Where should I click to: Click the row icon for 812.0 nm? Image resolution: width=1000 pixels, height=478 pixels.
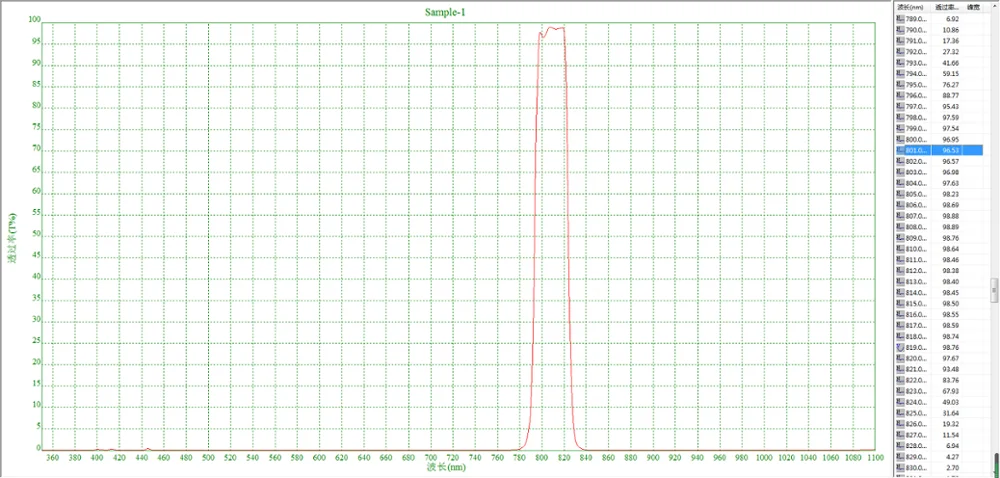[x=901, y=271]
